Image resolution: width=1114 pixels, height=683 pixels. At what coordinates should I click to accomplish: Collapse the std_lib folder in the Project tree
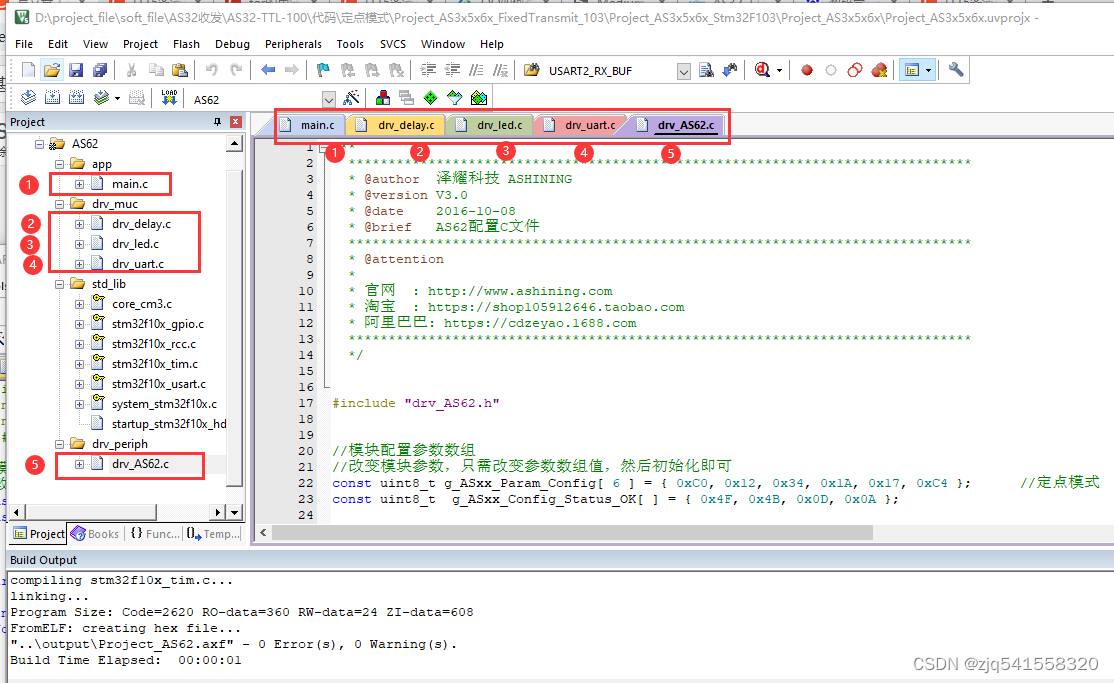(61, 283)
